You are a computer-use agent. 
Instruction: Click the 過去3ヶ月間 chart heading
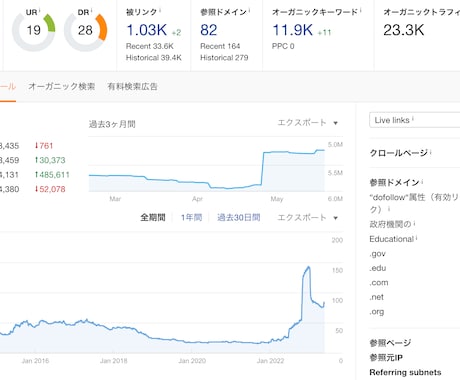[112, 124]
